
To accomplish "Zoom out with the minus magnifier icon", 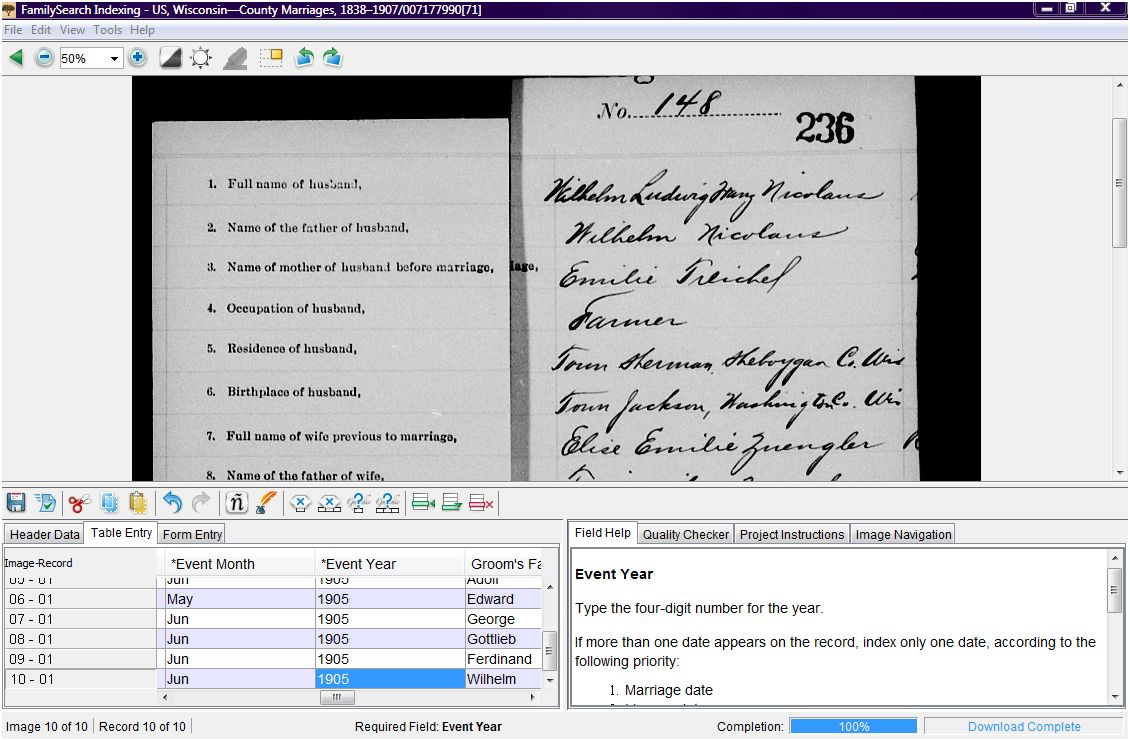I will (x=44, y=58).
